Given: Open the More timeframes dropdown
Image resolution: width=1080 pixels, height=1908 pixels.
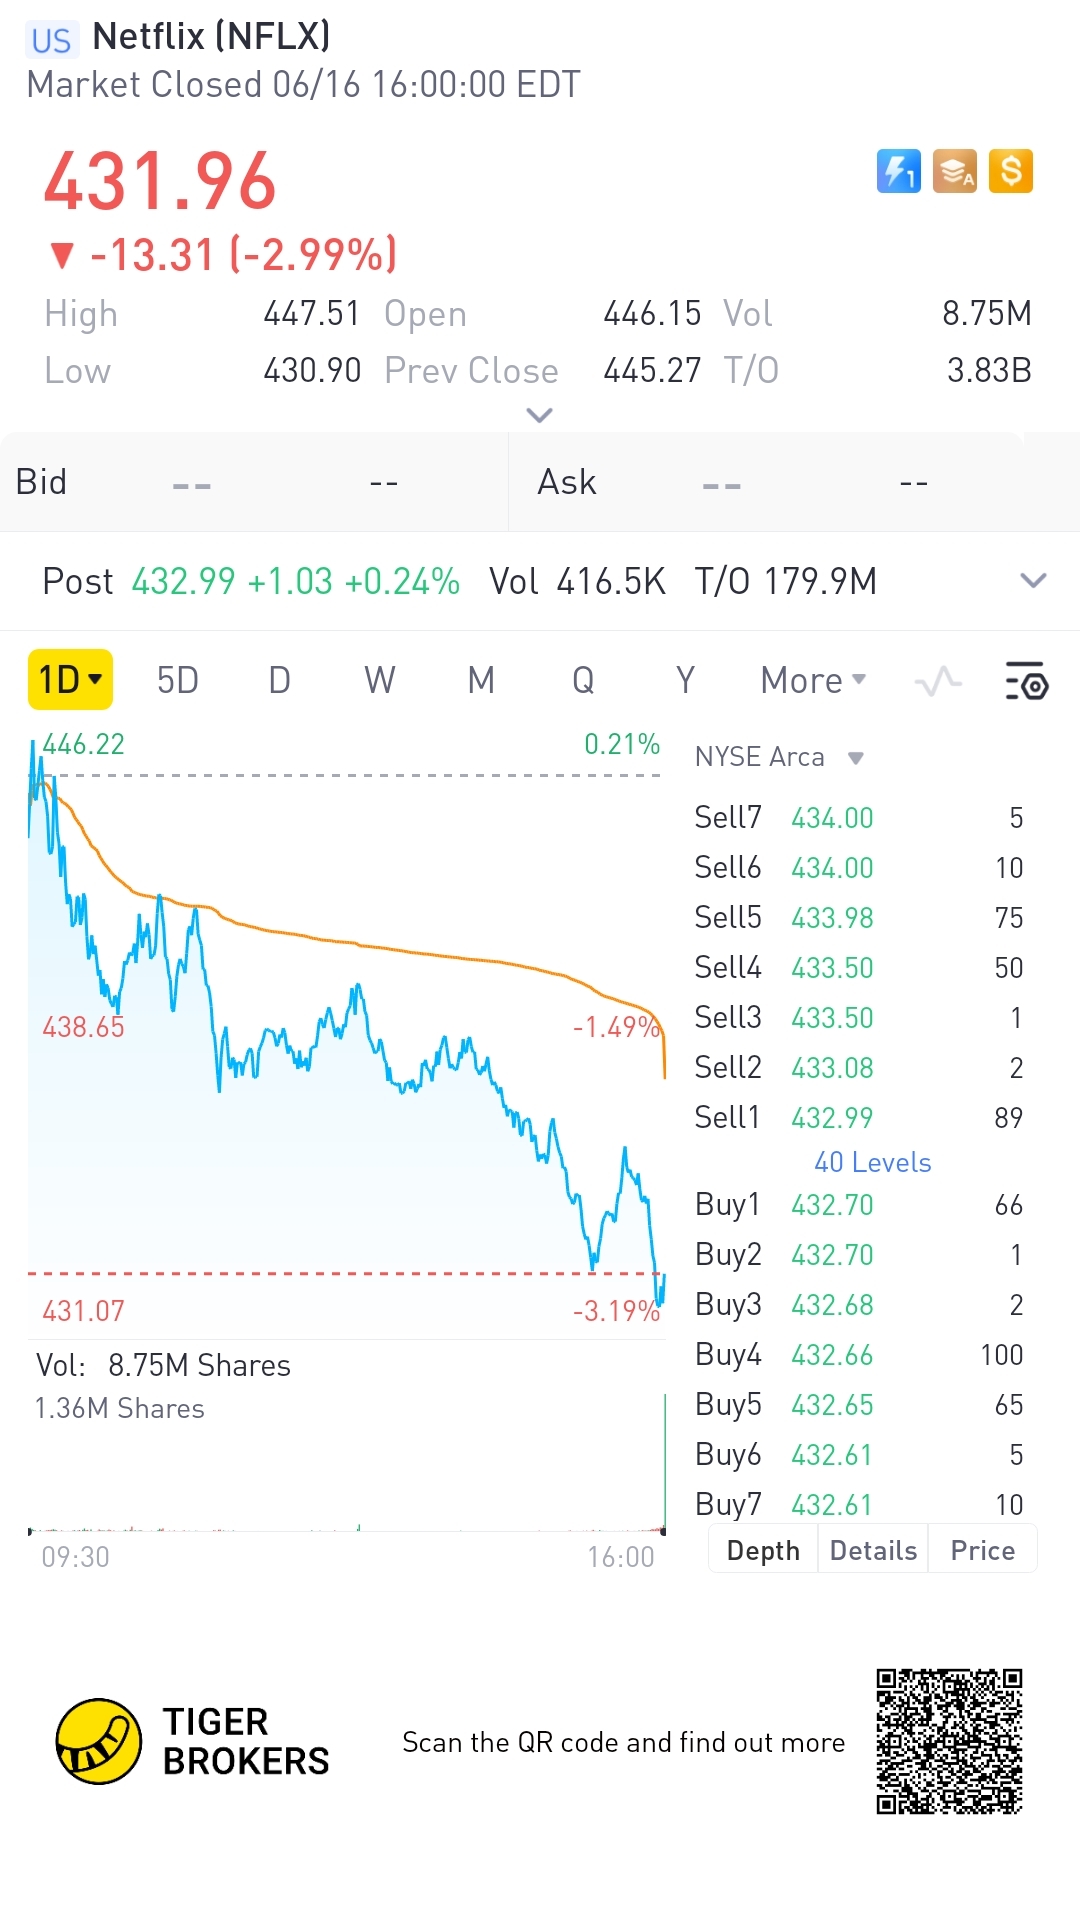Looking at the screenshot, I should [813, 681].
